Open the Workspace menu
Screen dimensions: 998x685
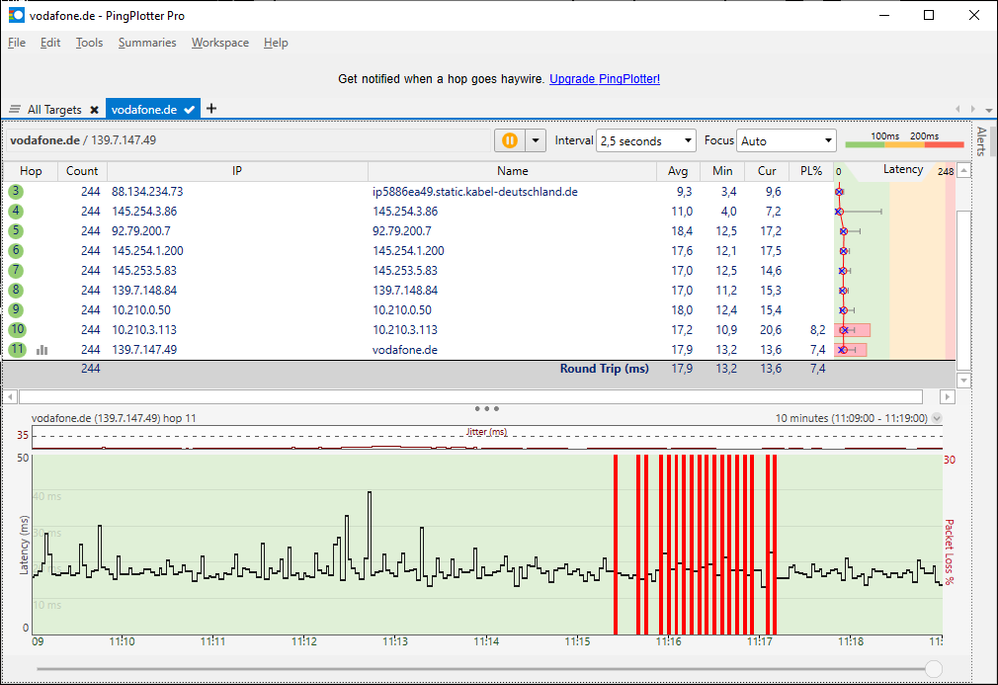point(220,43)
